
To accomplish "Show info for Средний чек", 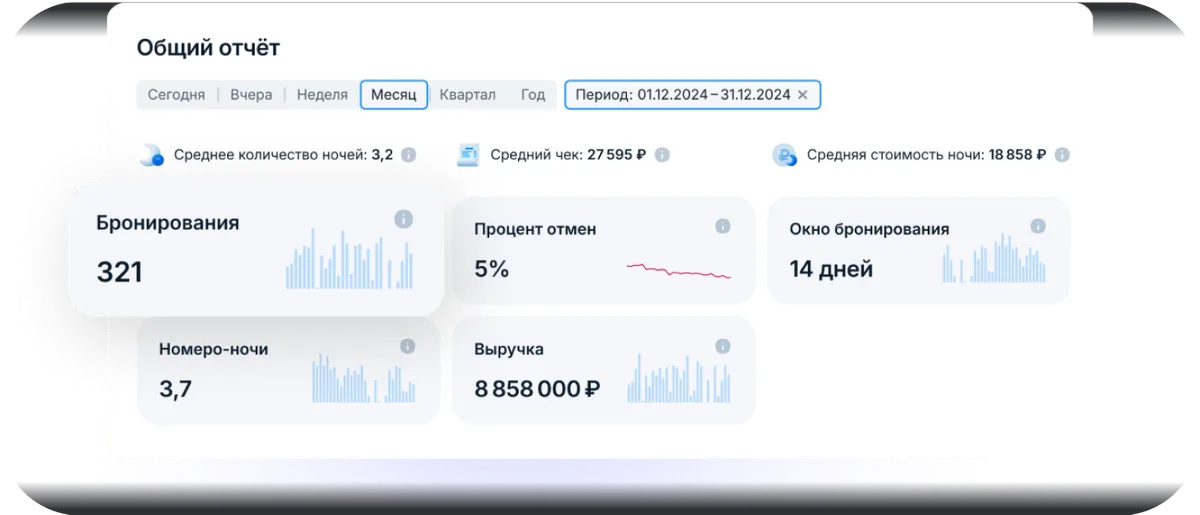I will 662,155.
